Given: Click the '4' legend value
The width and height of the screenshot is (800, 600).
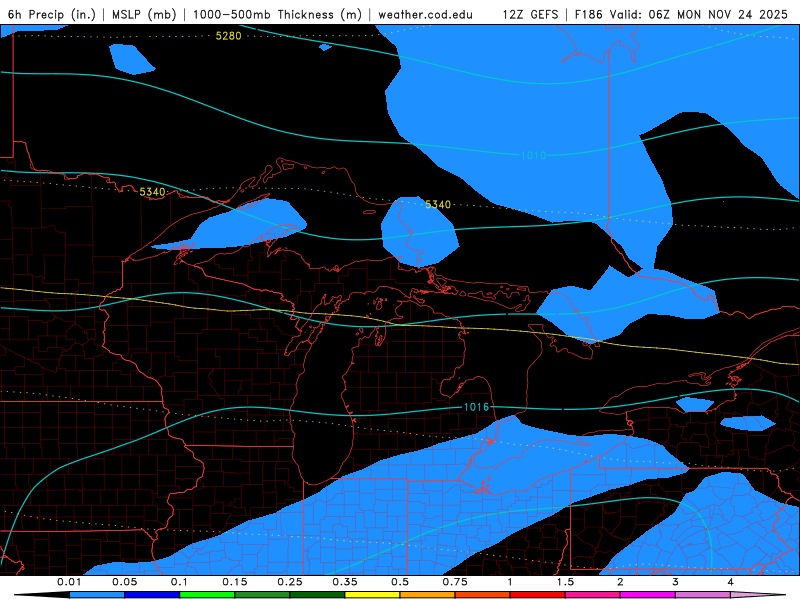Looking at the screenshot, I should tap(731, 582).
